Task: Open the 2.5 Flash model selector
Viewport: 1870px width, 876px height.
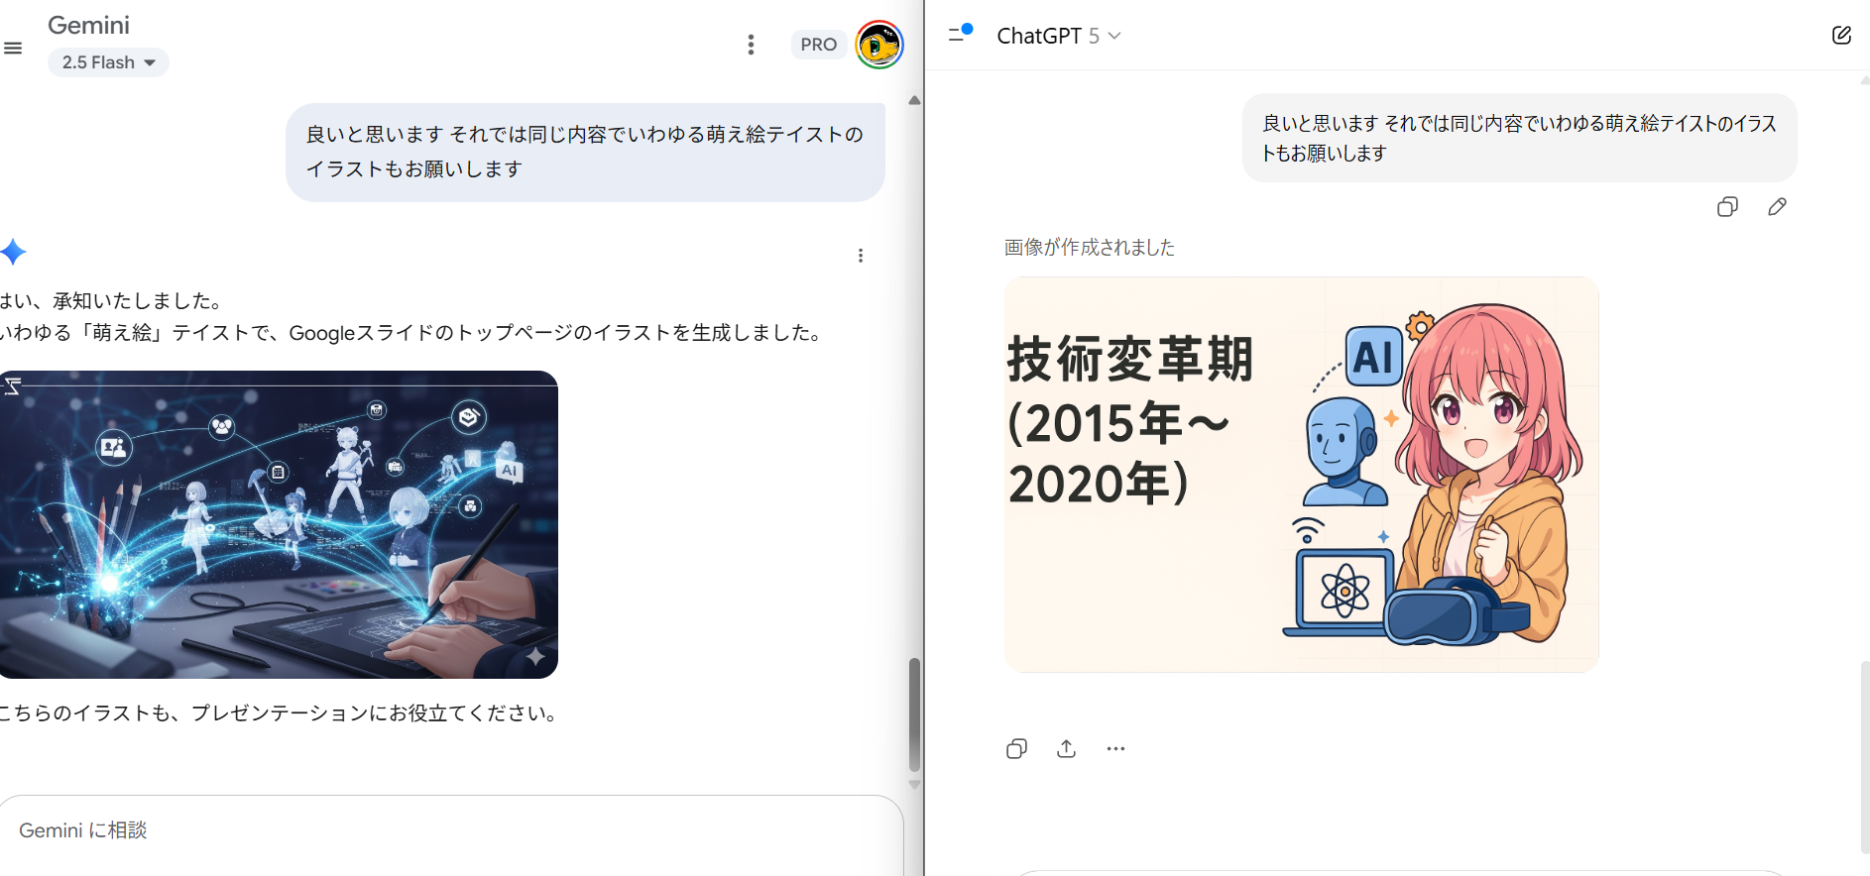Action: (108, 62)
